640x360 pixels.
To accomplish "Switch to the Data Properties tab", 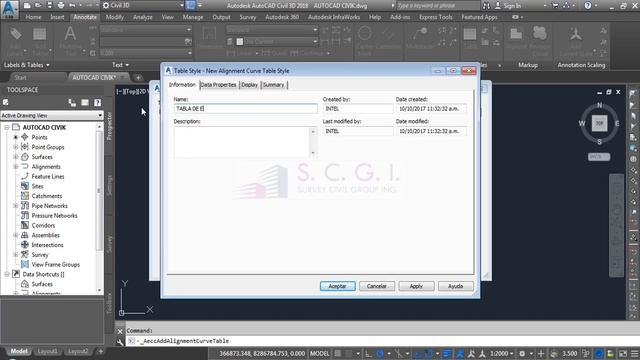I will click(218, 85).
